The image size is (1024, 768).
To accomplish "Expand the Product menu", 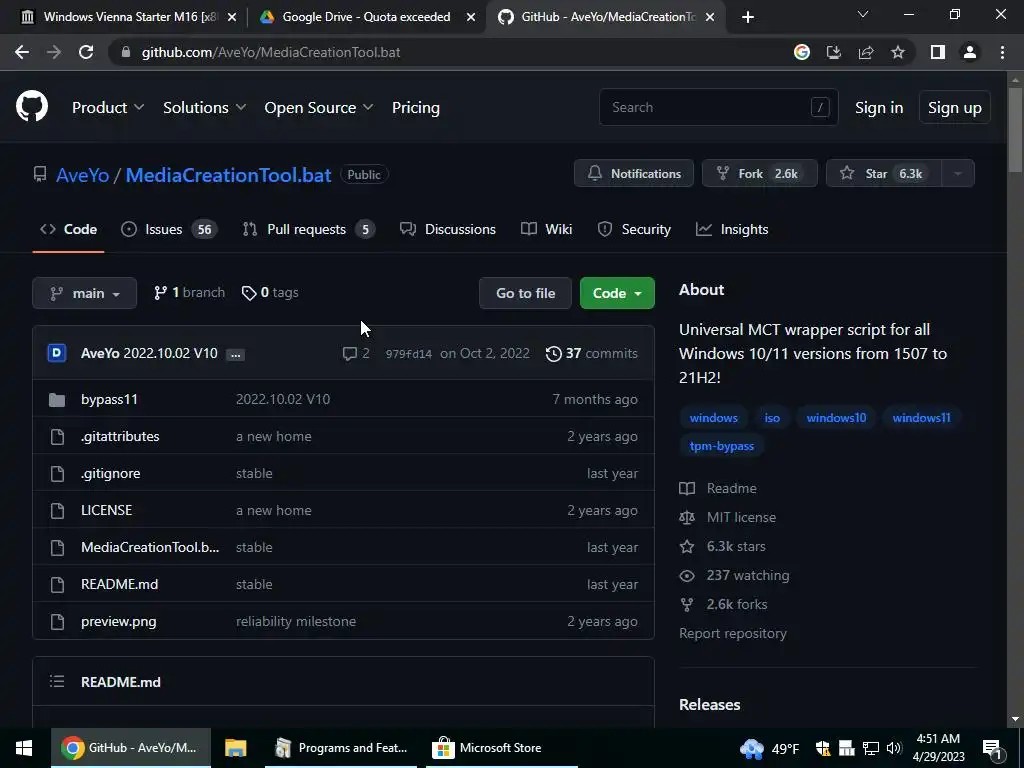I will (108, 108).
